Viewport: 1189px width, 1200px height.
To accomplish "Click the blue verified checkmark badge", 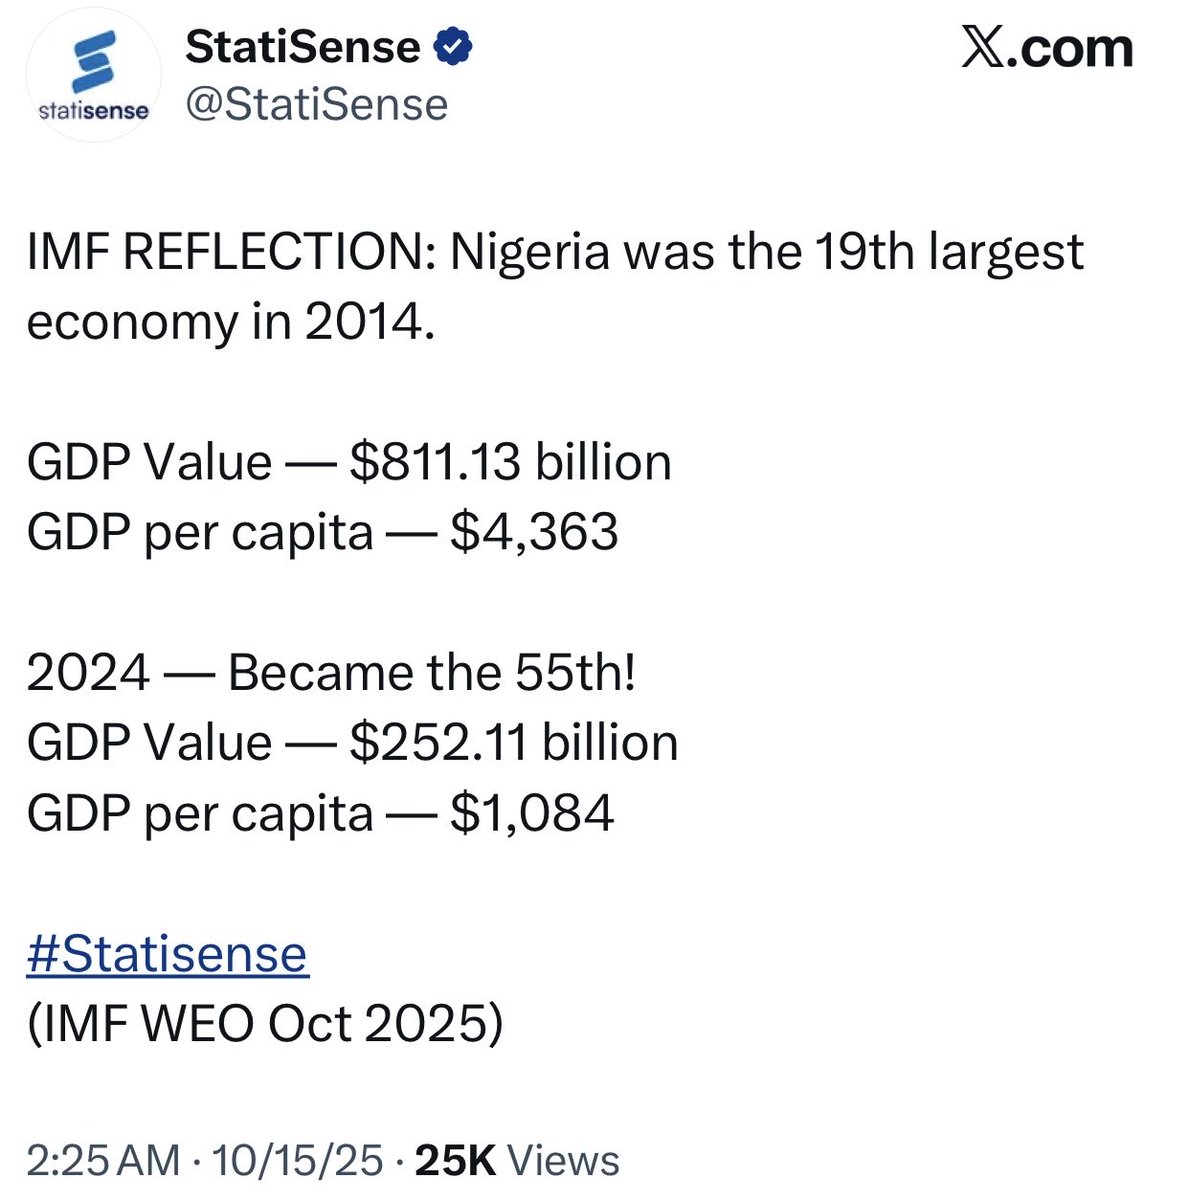I will [x=452, y=47].
